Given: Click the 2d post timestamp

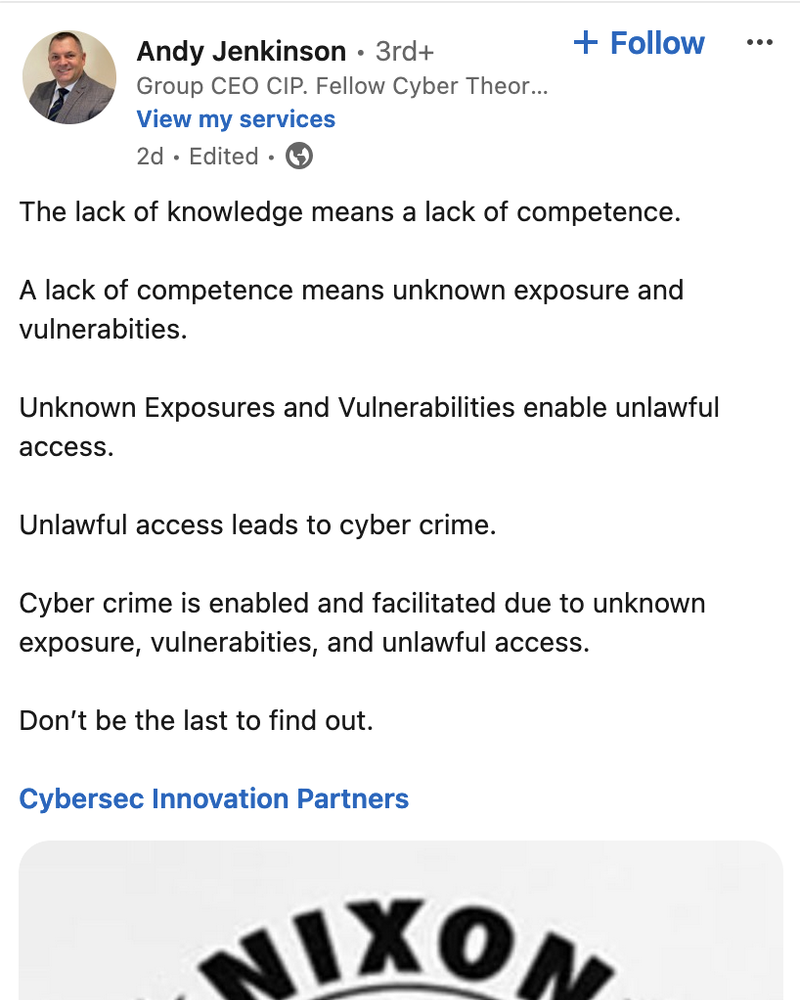Looking at the screenshot, I should [x=150, y=156].
